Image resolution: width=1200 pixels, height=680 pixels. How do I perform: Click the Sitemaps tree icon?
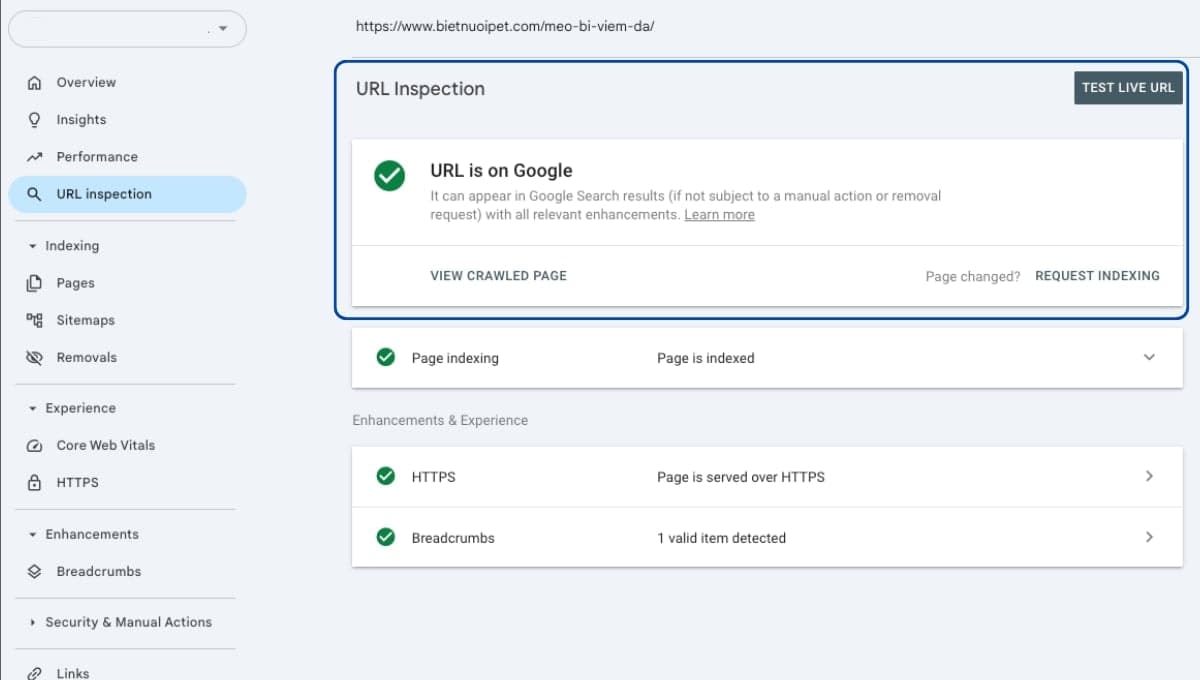pyautogui.click(x=35, y=320)
